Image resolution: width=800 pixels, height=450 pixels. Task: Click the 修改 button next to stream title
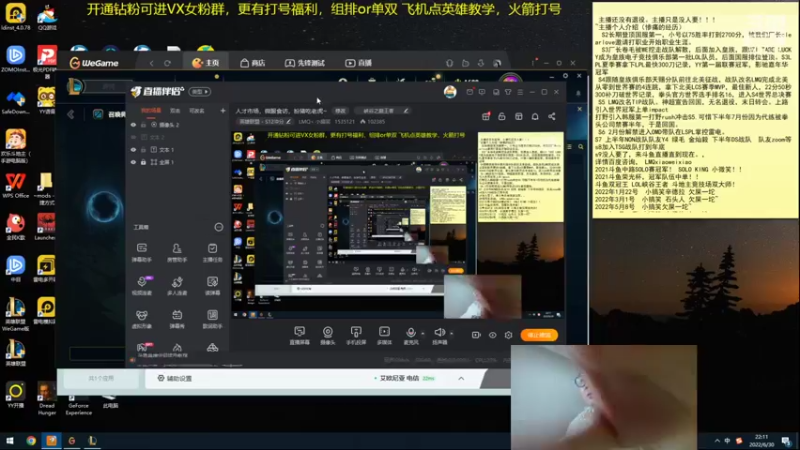[x=340, y=111]
